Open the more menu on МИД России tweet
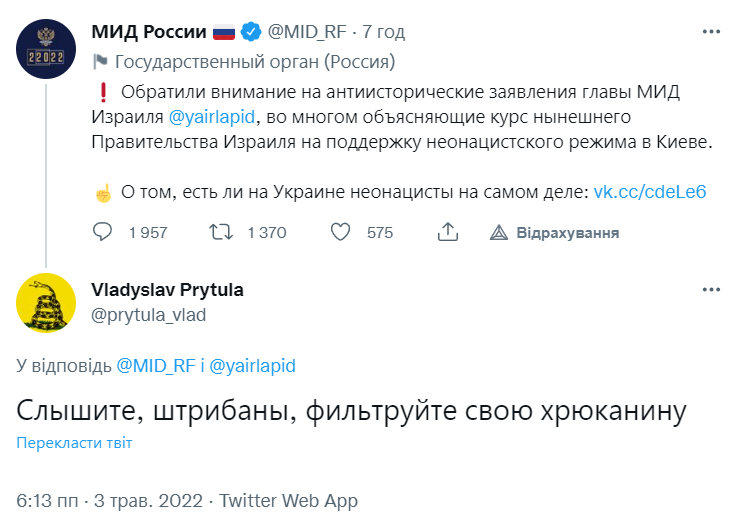This screenshot has height=523, width=744. [x=711, y=32]
